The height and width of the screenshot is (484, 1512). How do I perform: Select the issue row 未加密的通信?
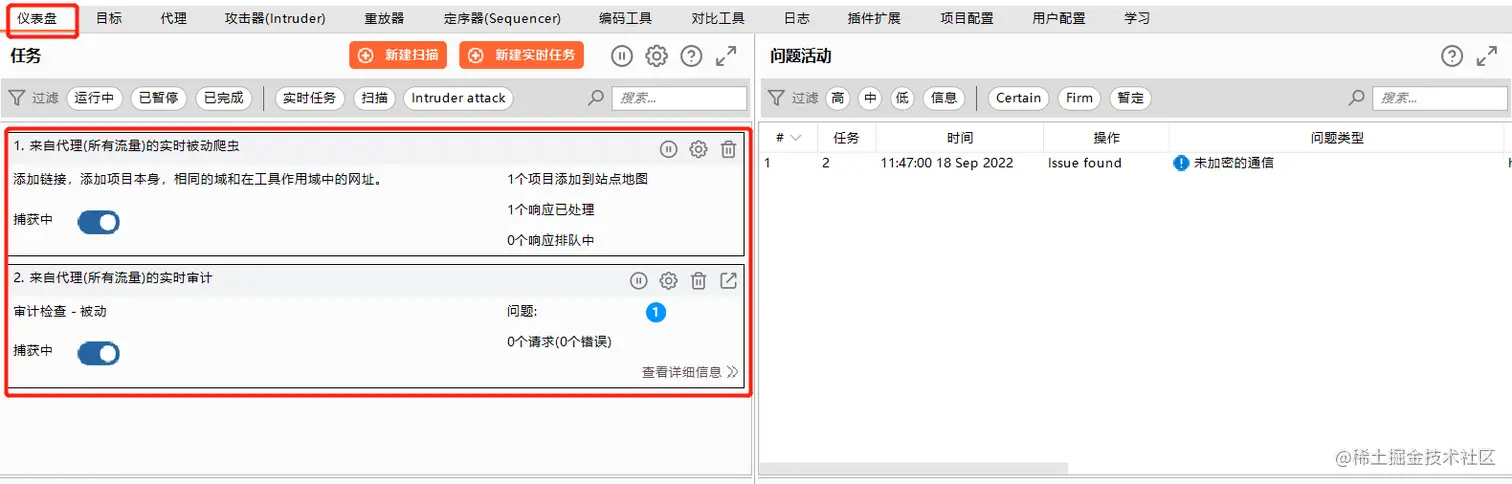[x=1135, y=163]
